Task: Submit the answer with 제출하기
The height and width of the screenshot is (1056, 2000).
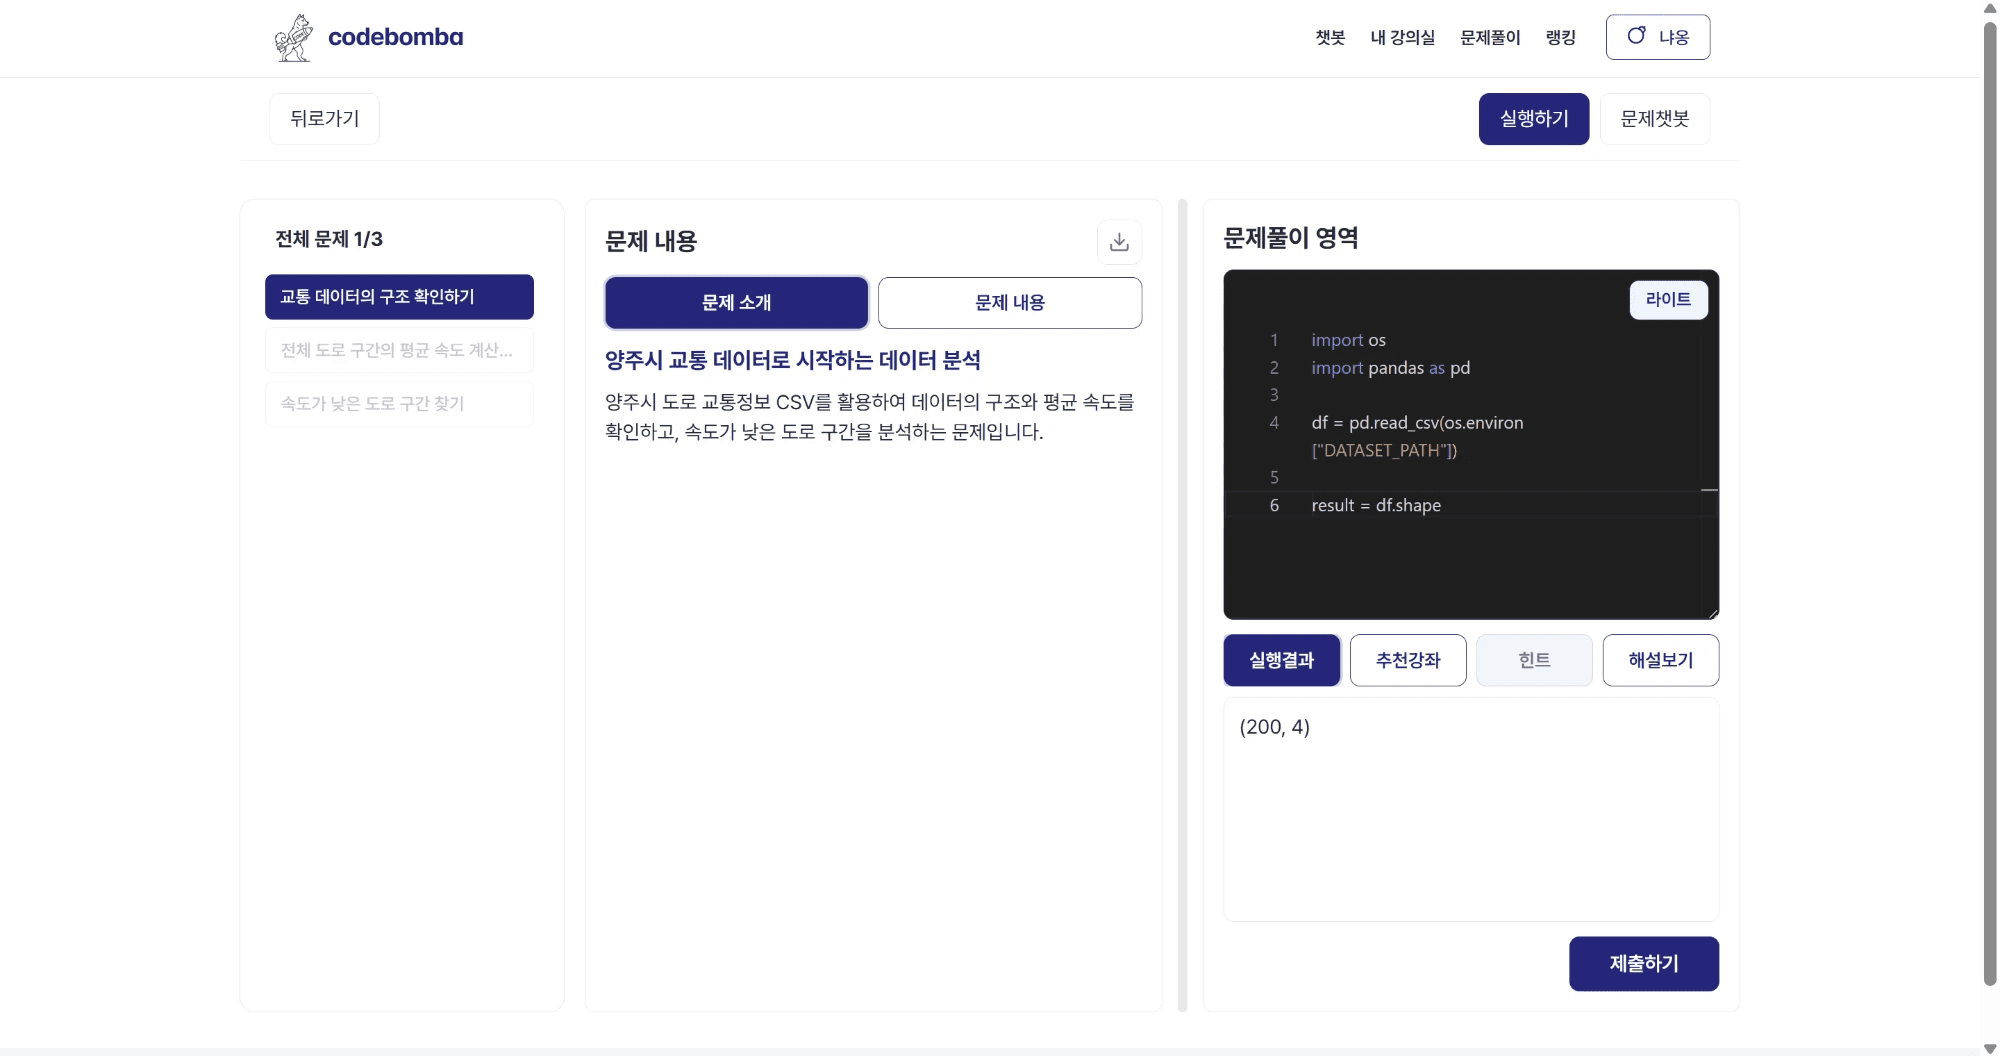Action: tap(1644, 964)
